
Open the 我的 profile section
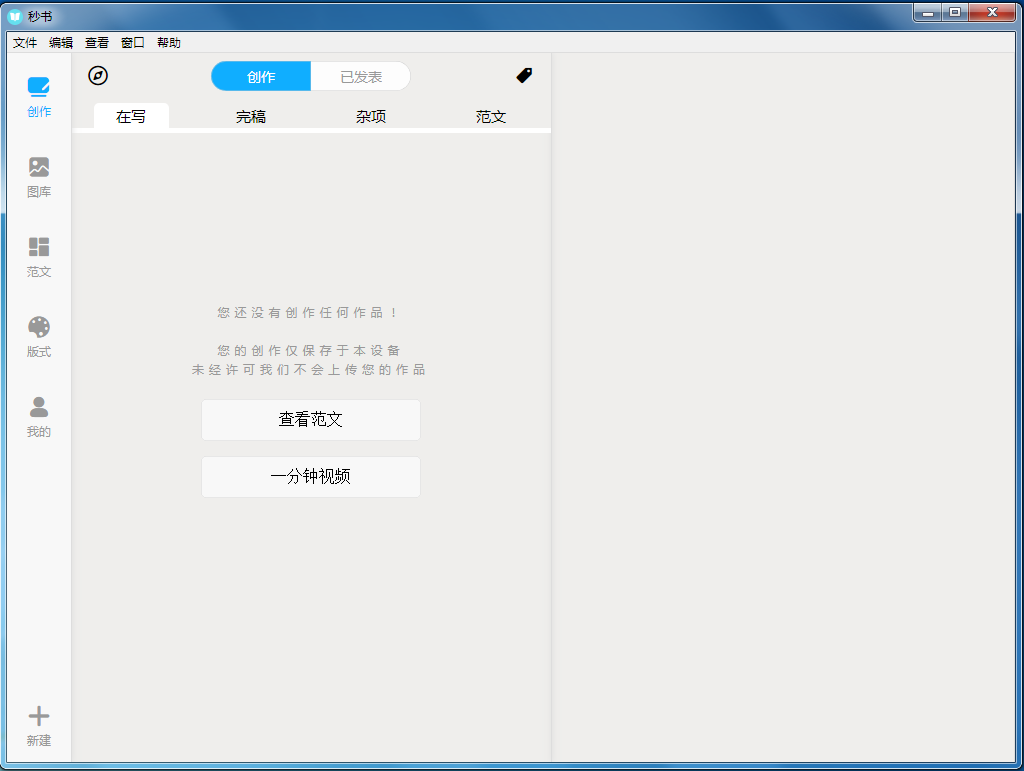pos(39,418)
